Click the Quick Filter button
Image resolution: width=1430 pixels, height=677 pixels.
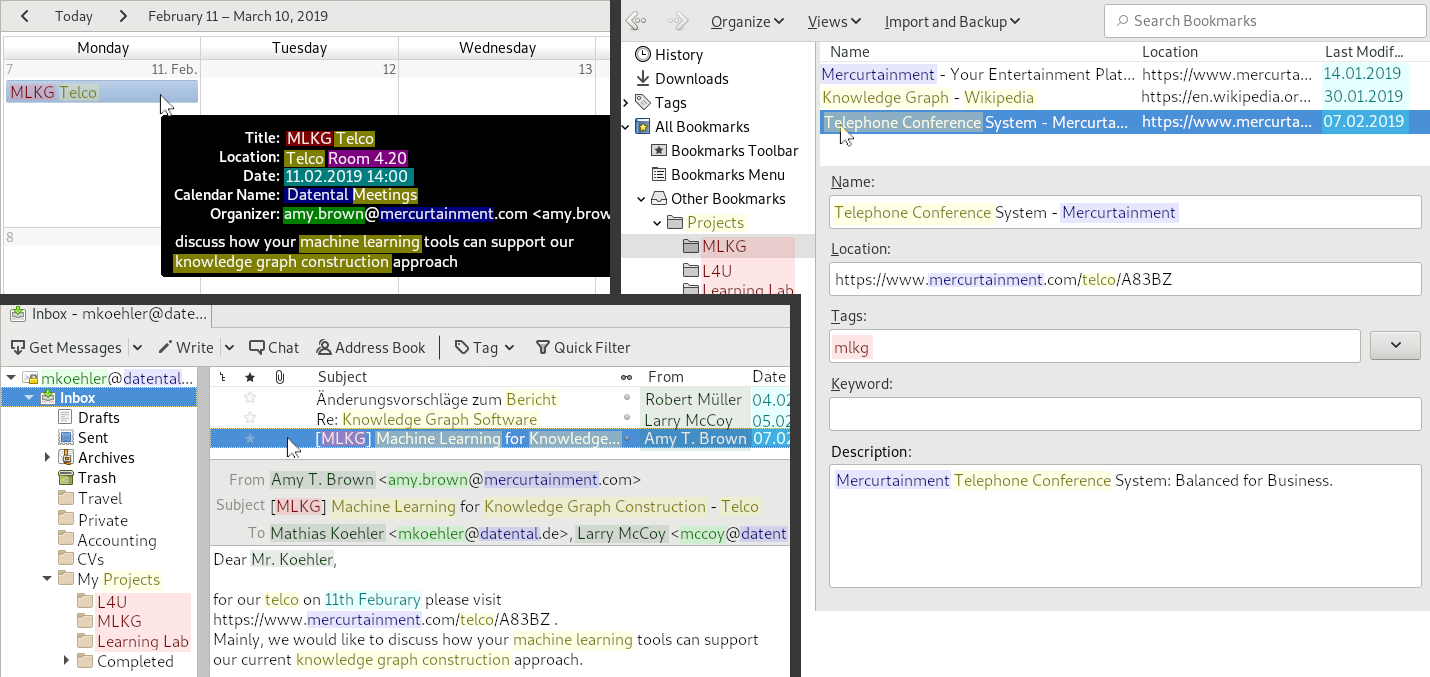583,347
